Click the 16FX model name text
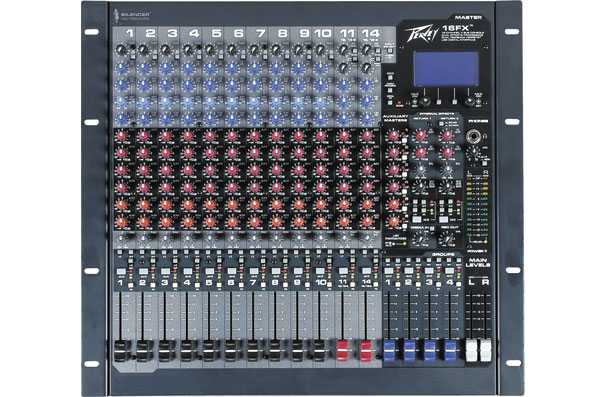Screen dimensions: 595x397 click(x=456, y=28)
